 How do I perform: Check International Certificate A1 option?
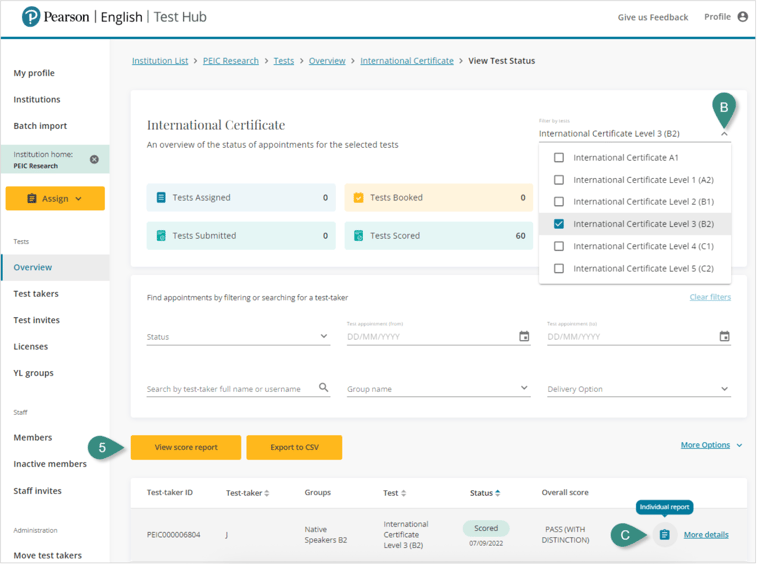559,158
